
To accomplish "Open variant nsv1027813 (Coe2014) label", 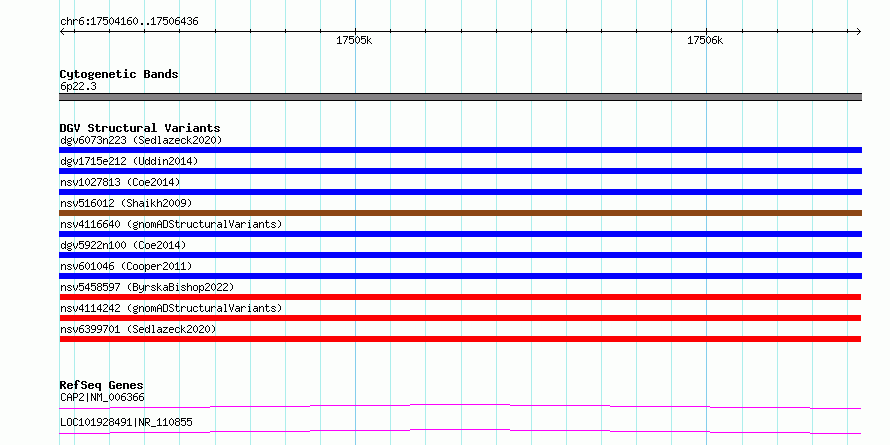I will (120, 182).
